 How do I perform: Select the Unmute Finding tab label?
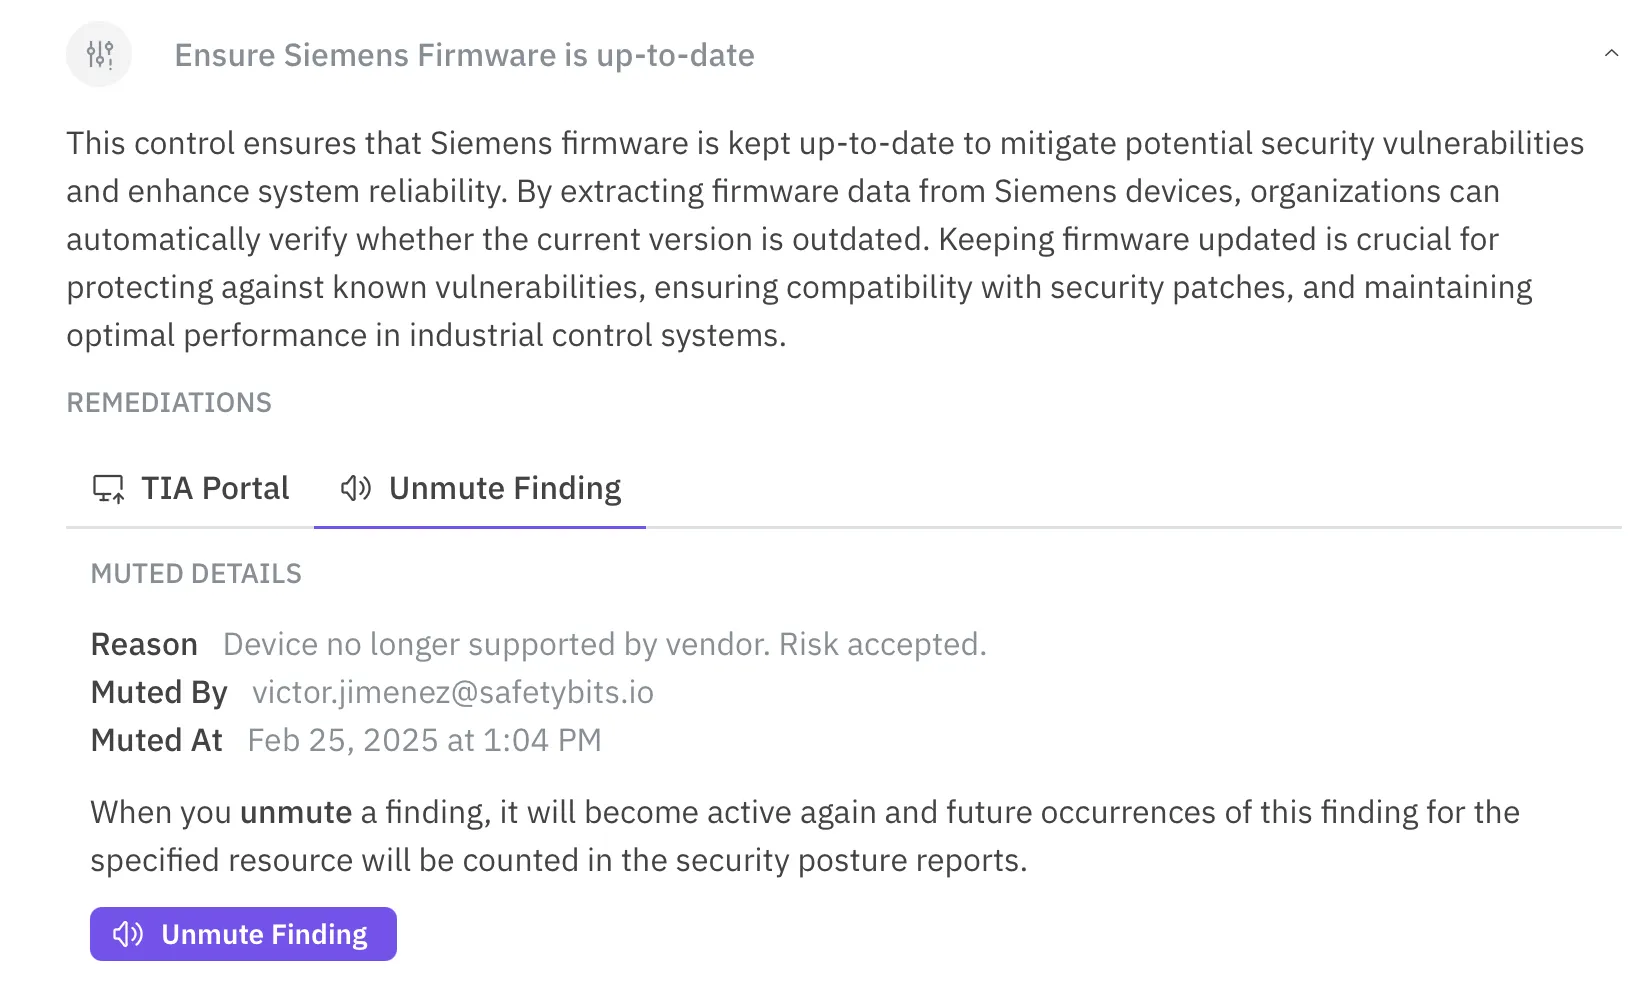pos(504,489)
